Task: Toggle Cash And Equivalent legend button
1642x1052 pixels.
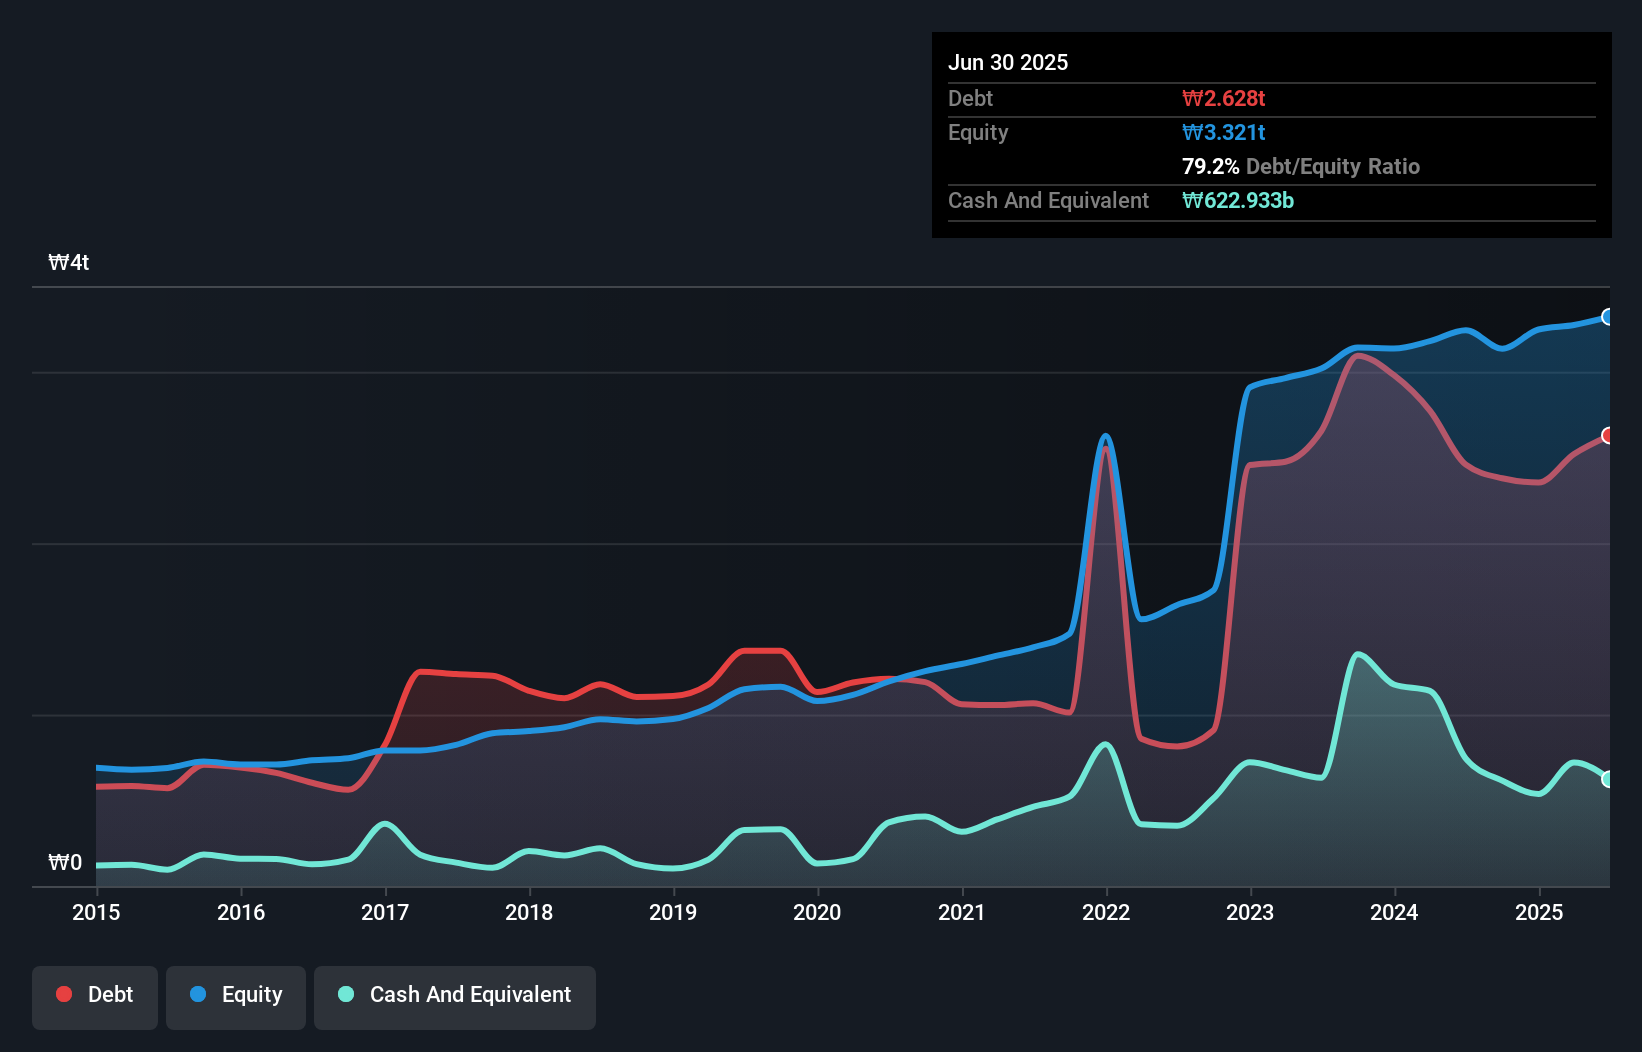Action: (455, 997)
